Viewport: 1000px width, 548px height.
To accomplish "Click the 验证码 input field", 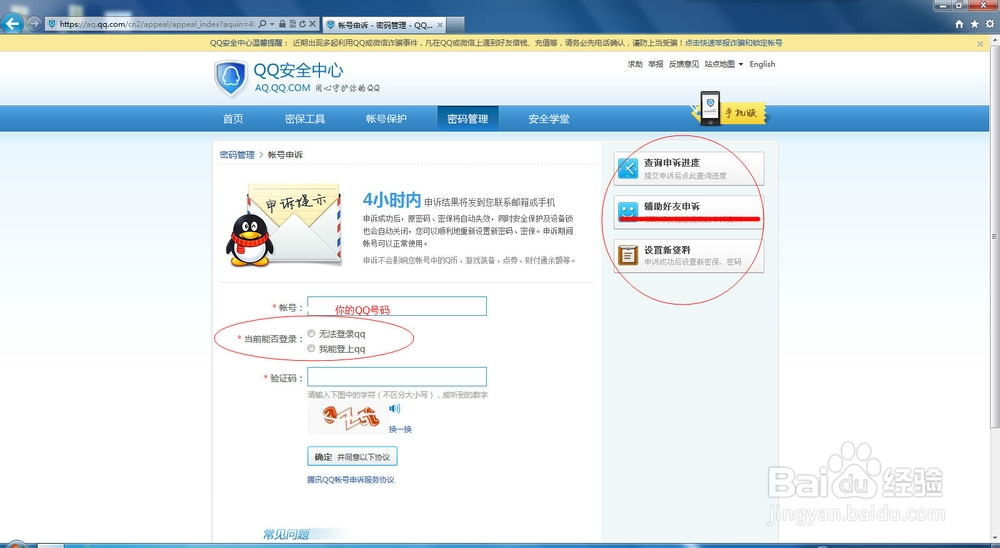I will [x=397, y=377].
